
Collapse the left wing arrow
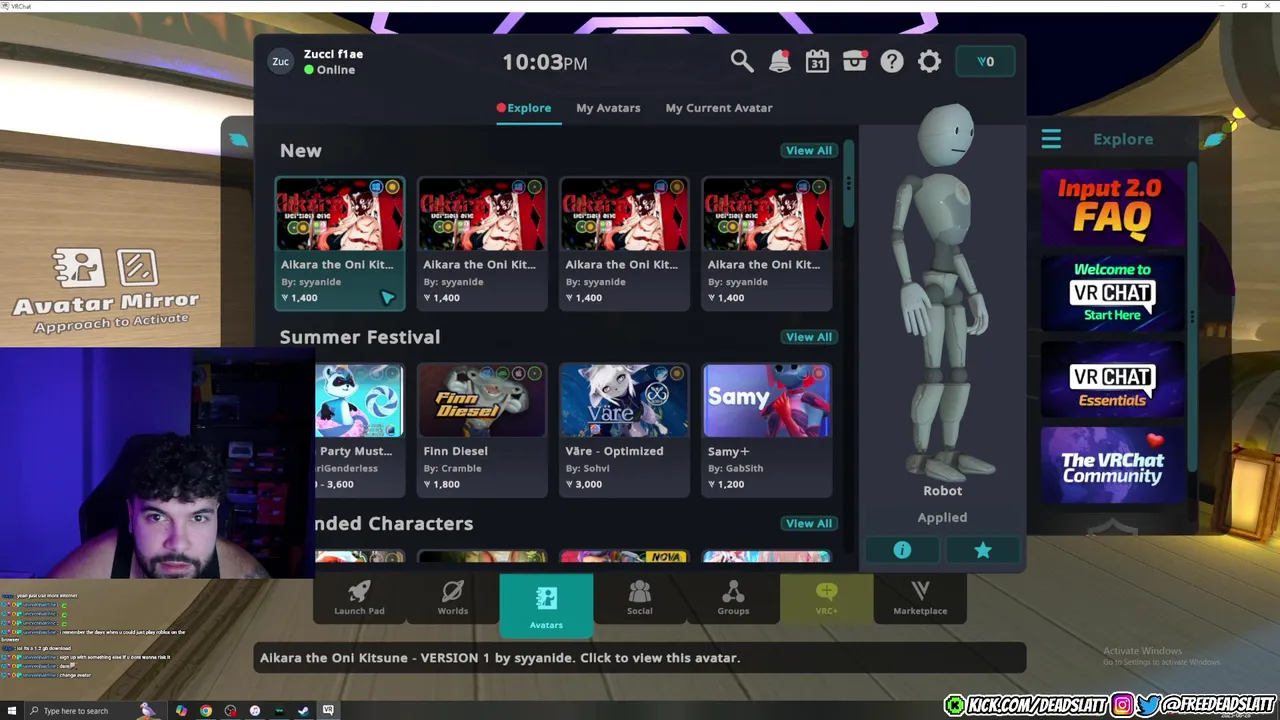click(x=238, y=140)
